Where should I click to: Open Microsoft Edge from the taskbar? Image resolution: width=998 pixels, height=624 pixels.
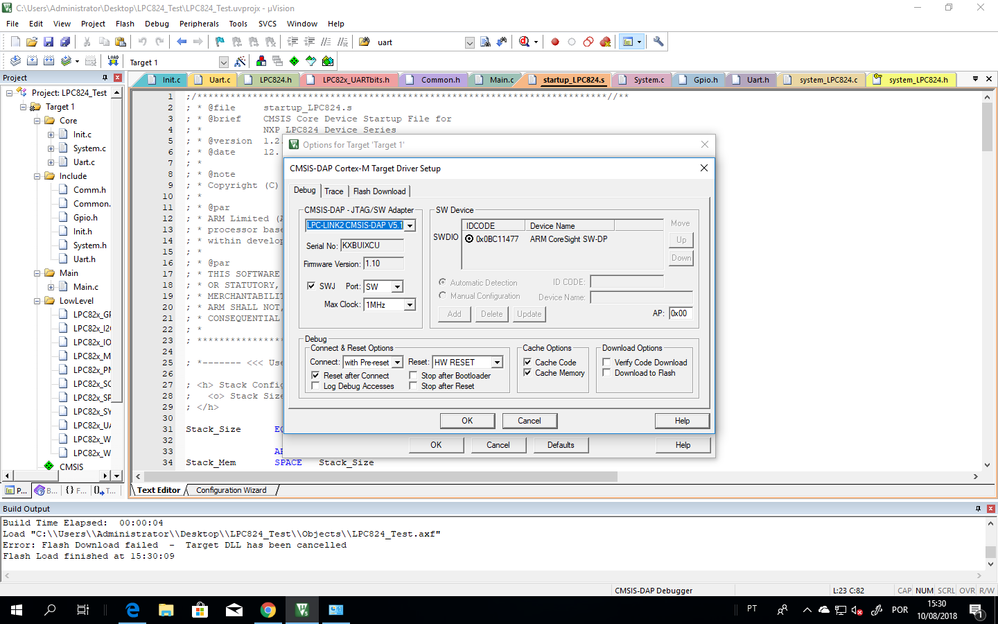pyautogui.click(x=132, y=609)
